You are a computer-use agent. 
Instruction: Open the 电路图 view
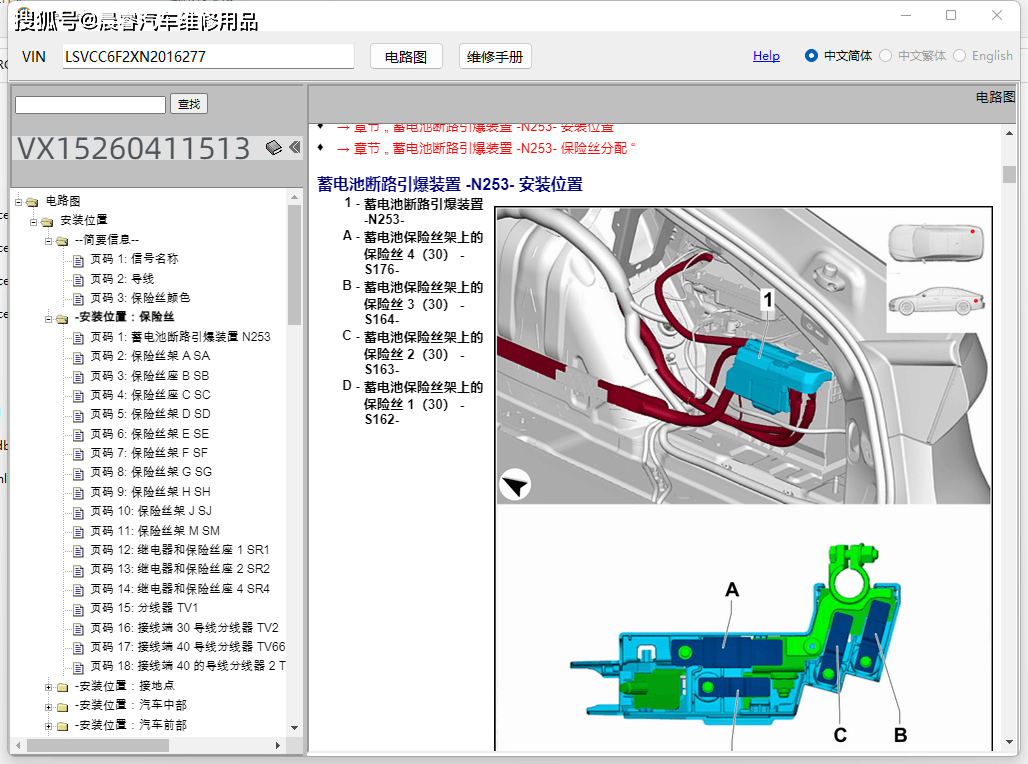[406, 55]
